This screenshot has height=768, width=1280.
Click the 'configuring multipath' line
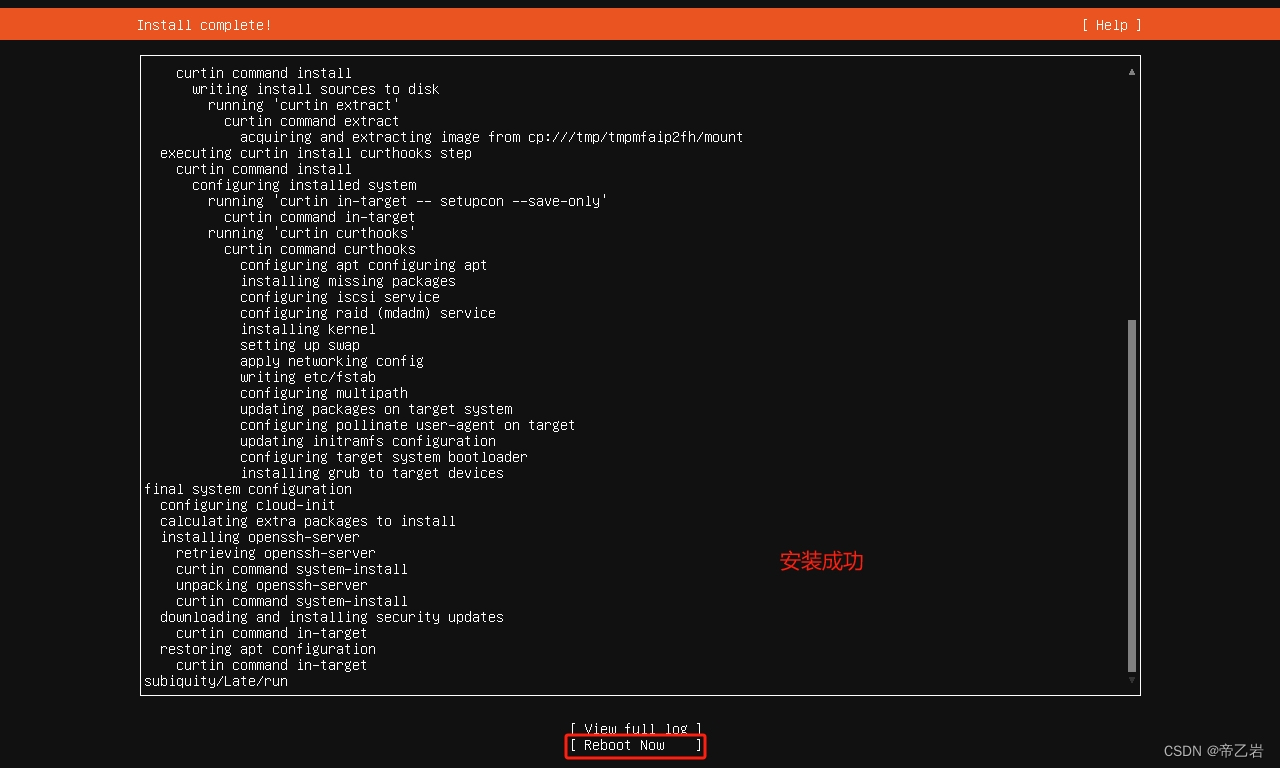324,393
